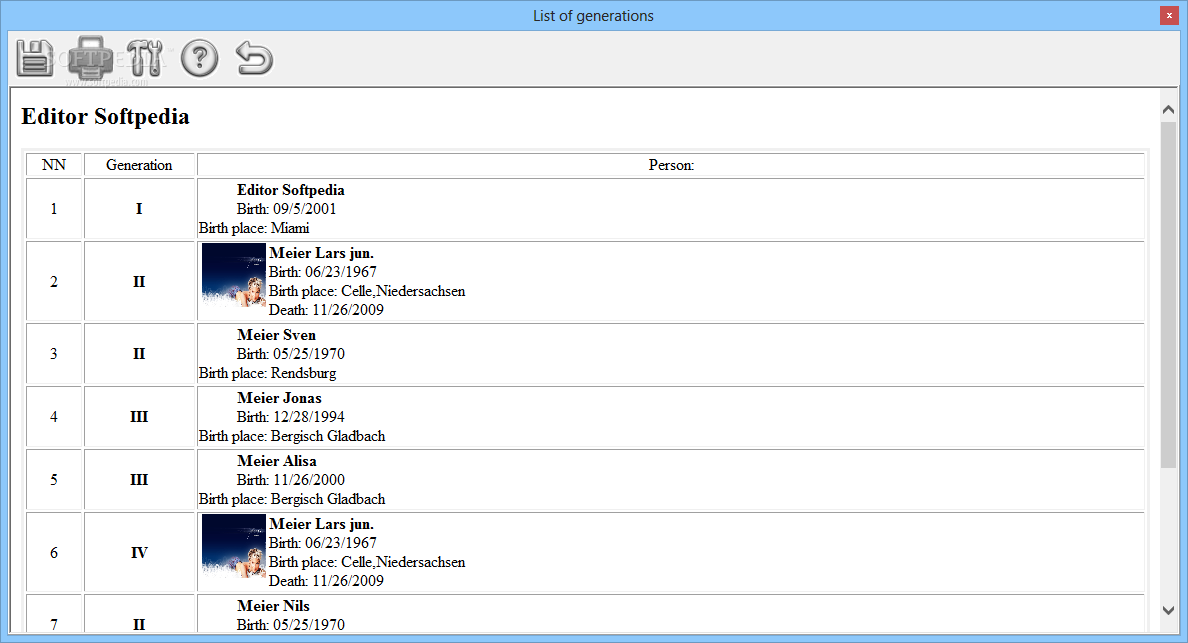
Task: Click 'Birth: 05/25/1970' under Meier Sven
Action: coord(291,354)
